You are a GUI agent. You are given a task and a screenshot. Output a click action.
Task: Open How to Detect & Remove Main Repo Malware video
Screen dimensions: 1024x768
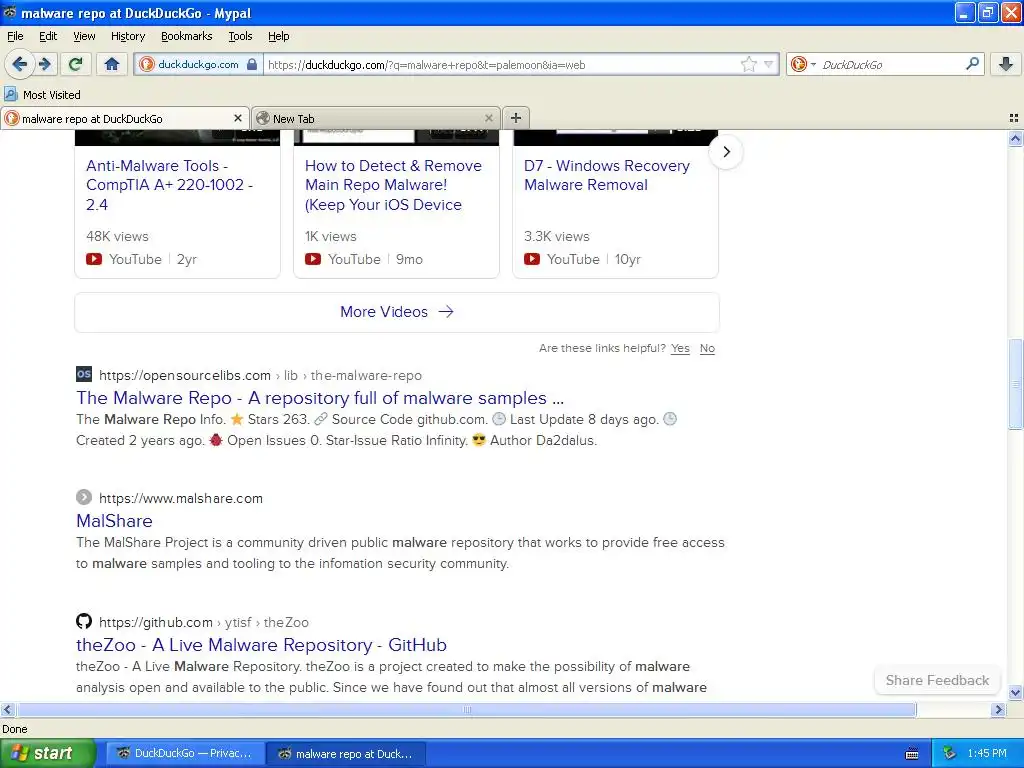pyautogui.click(x=393, y=185)
